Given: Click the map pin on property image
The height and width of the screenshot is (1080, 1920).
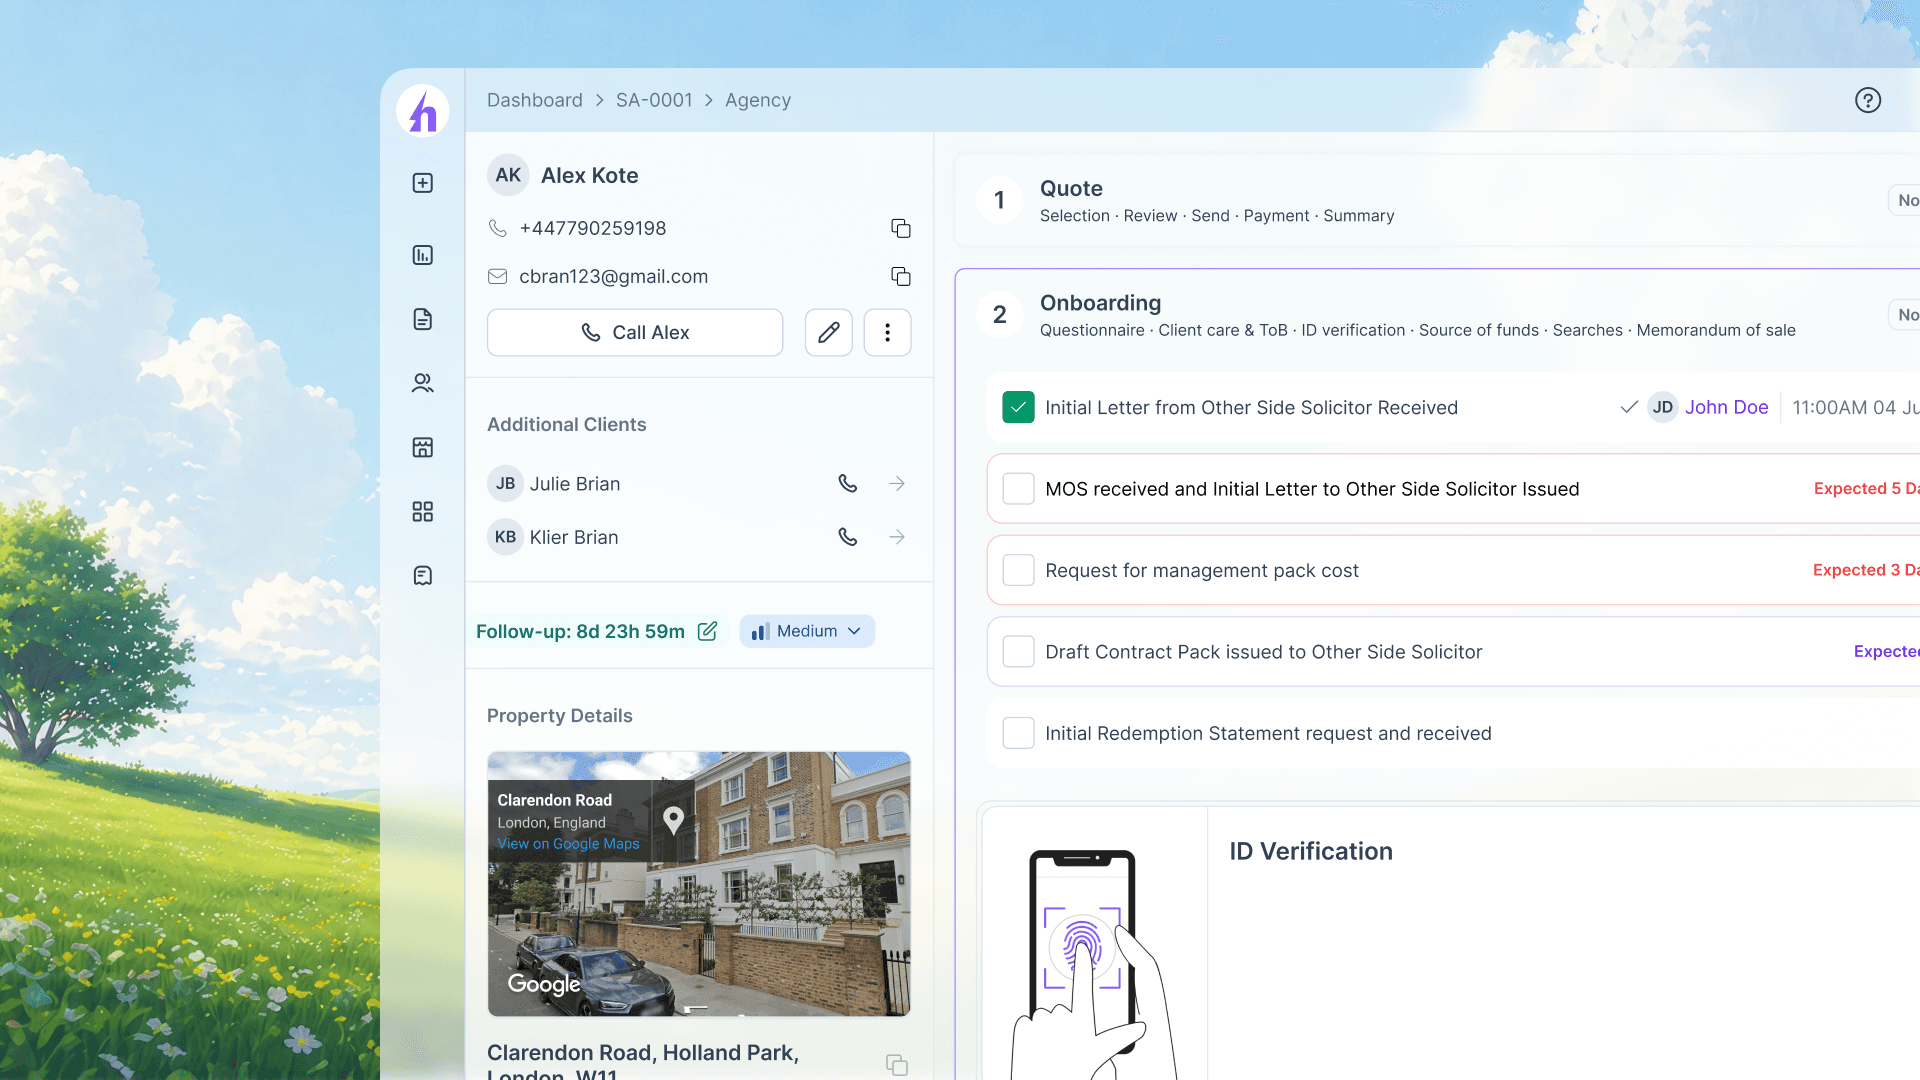Looking at the screenshot, I should pyautogui.click(x=674, y=820).
